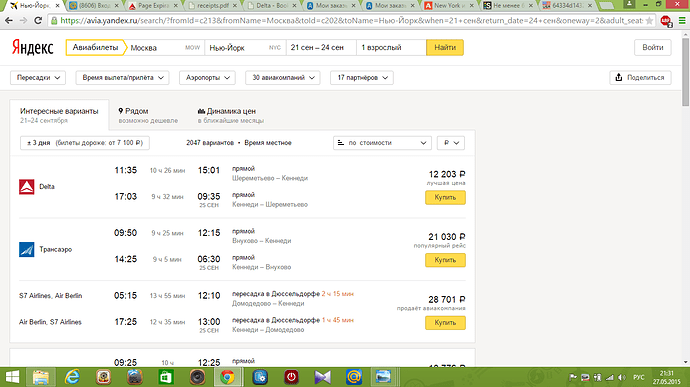Reload the page with the refresh icon
This screenshot has width=690, height=387.
(38, 20)
